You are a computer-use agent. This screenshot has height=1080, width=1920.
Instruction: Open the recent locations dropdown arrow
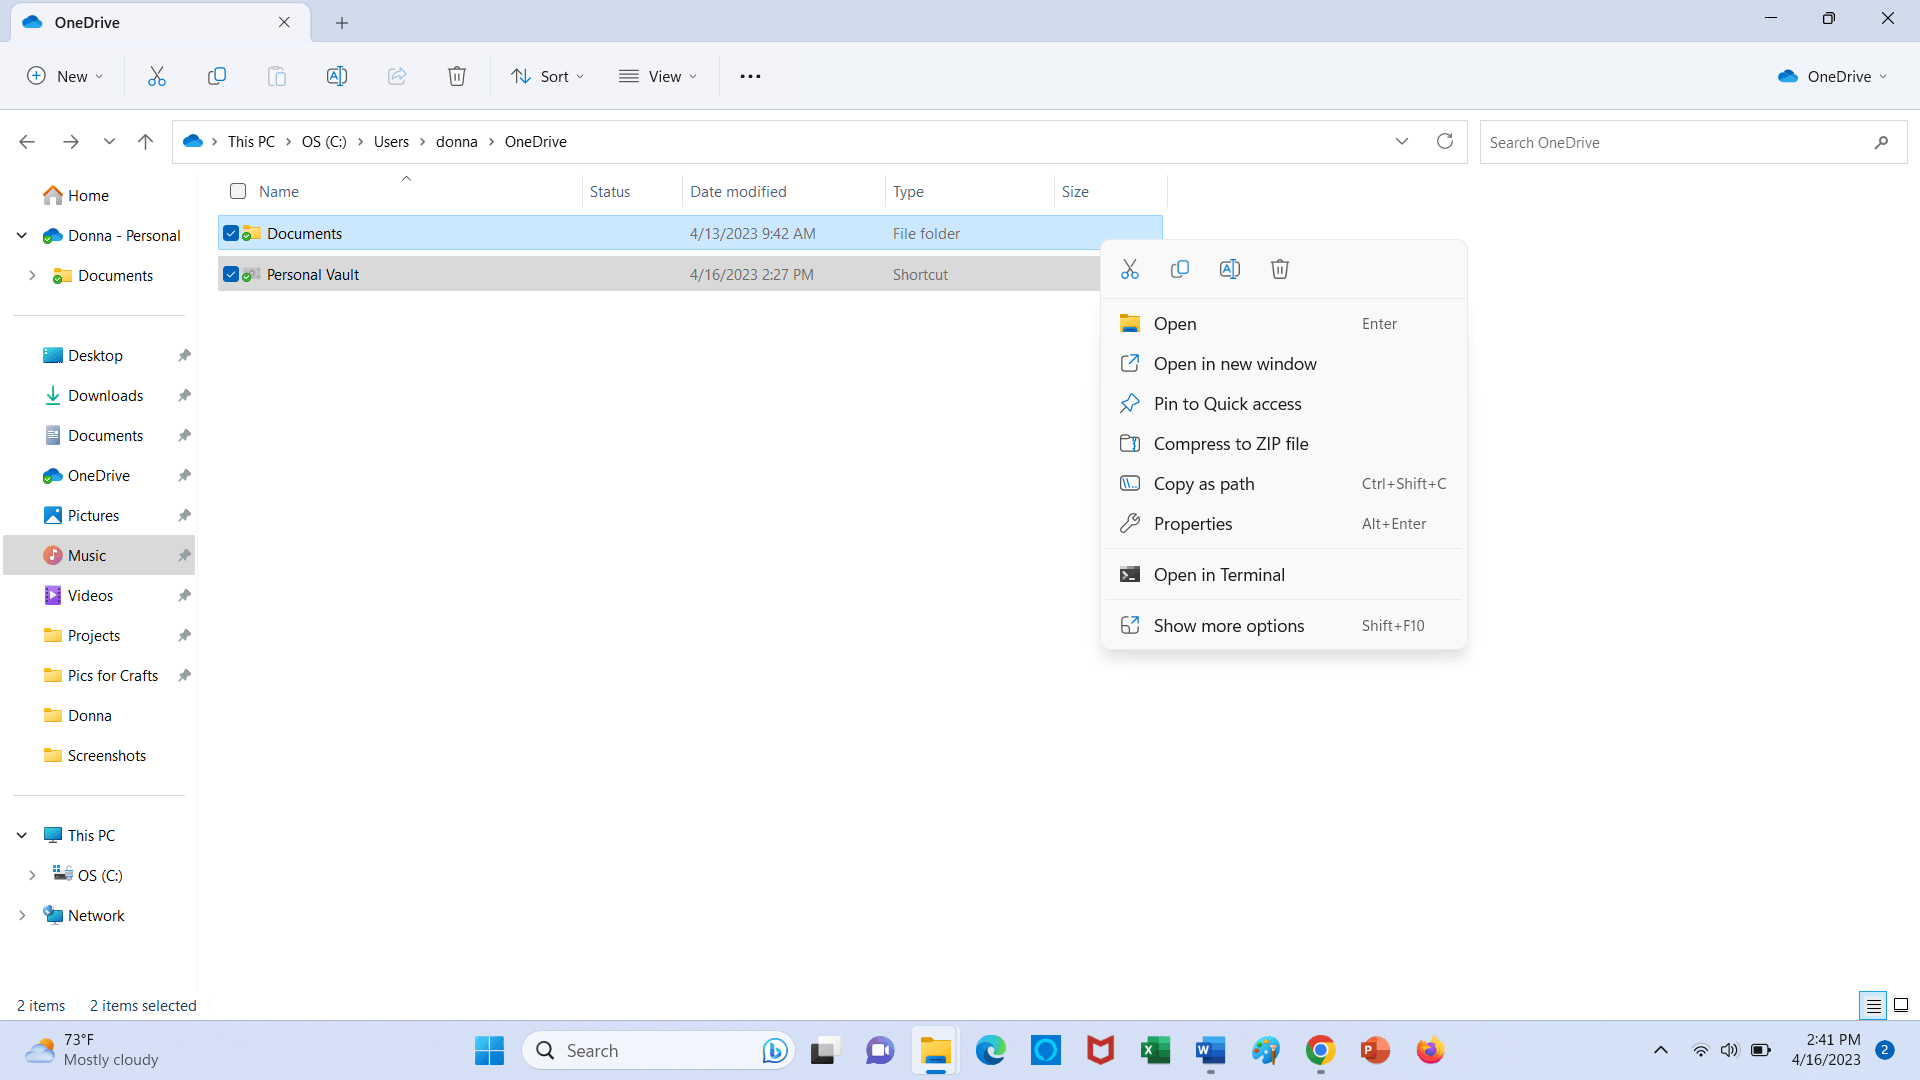point(109,142)
